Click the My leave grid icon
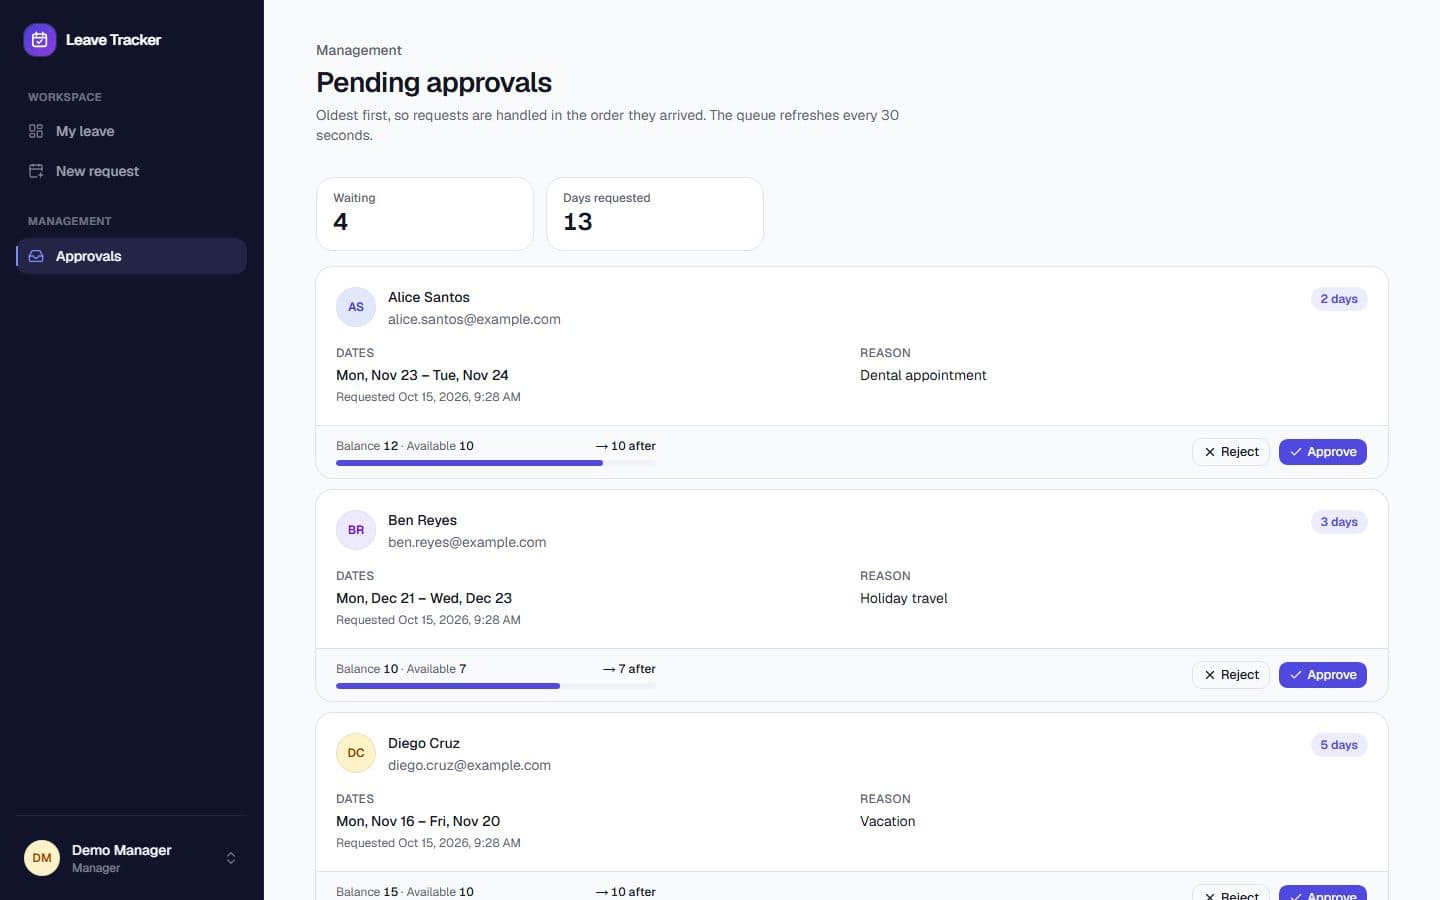 click(36, 131)
